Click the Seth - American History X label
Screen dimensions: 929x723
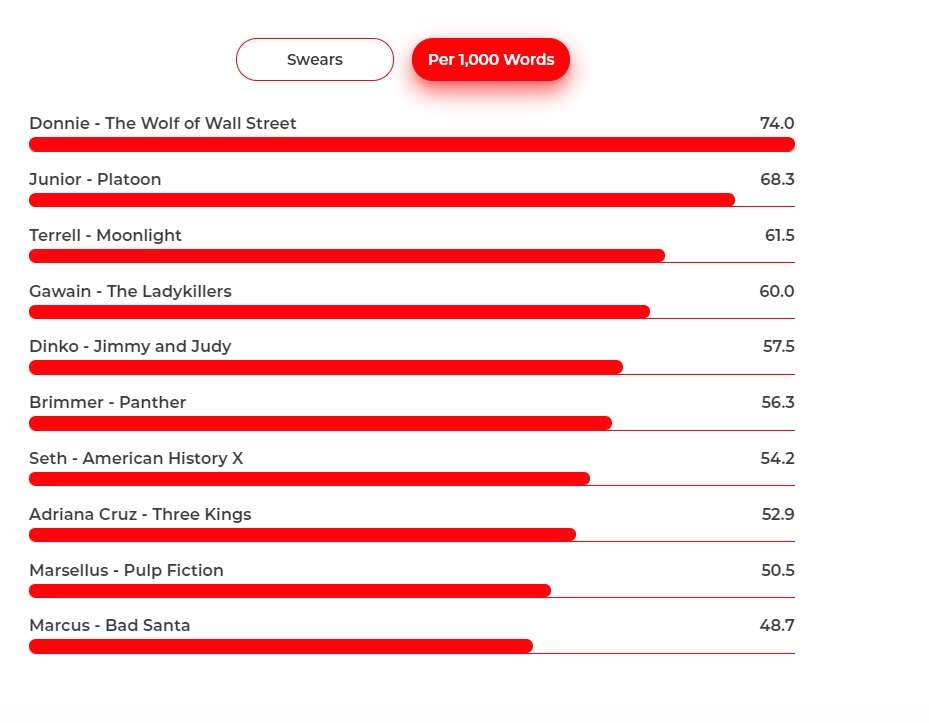(x=136, y=459)
